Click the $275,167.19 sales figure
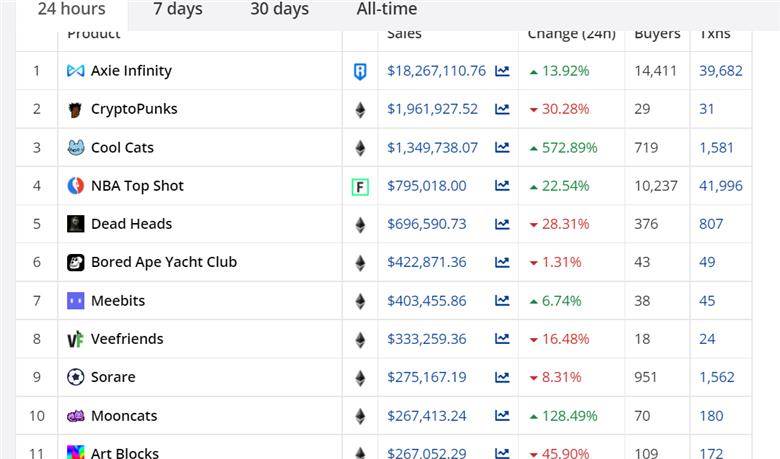Screen dimensions: 780x459 (427, 377)
